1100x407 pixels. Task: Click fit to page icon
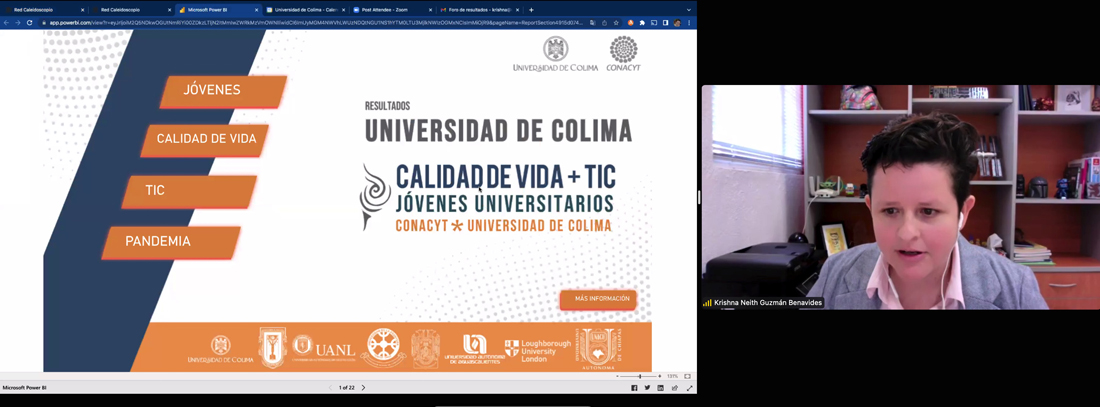click(688, 377)
